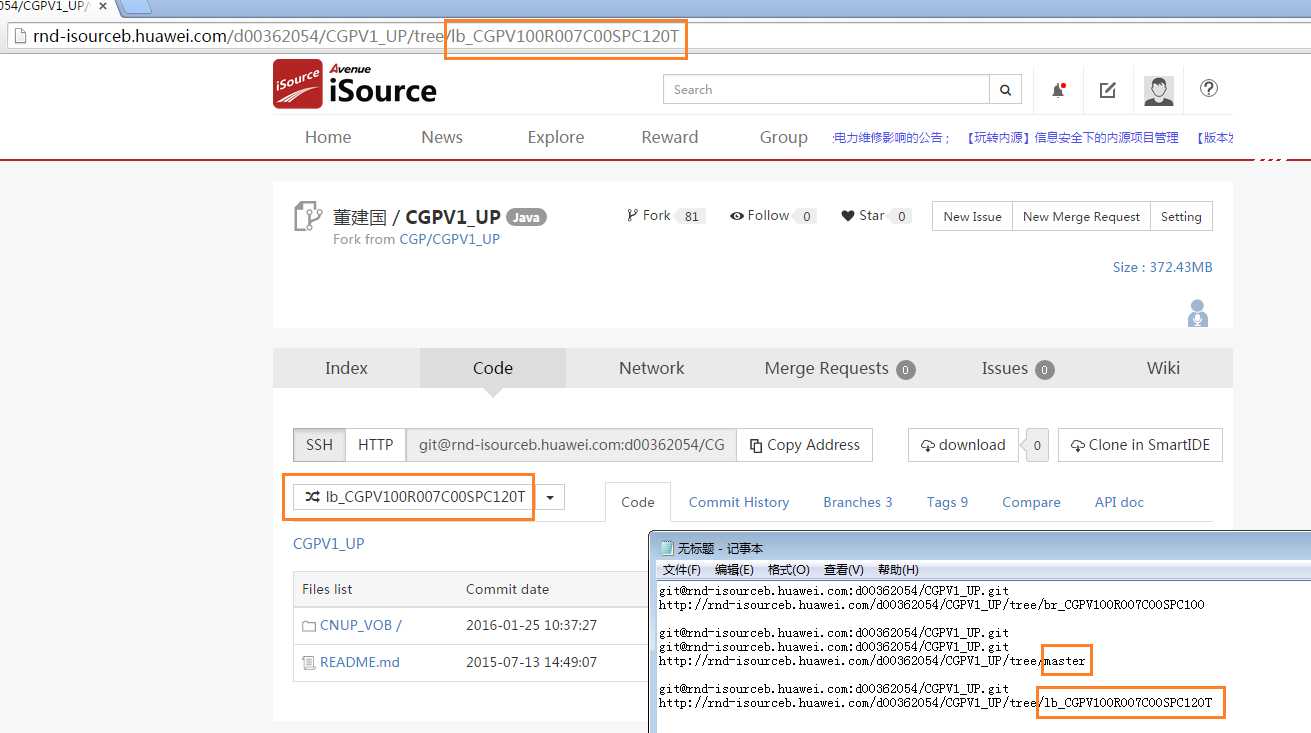Open Compare sub-tab
The image size is (1311, 733).
click(x=1031, y=502)
